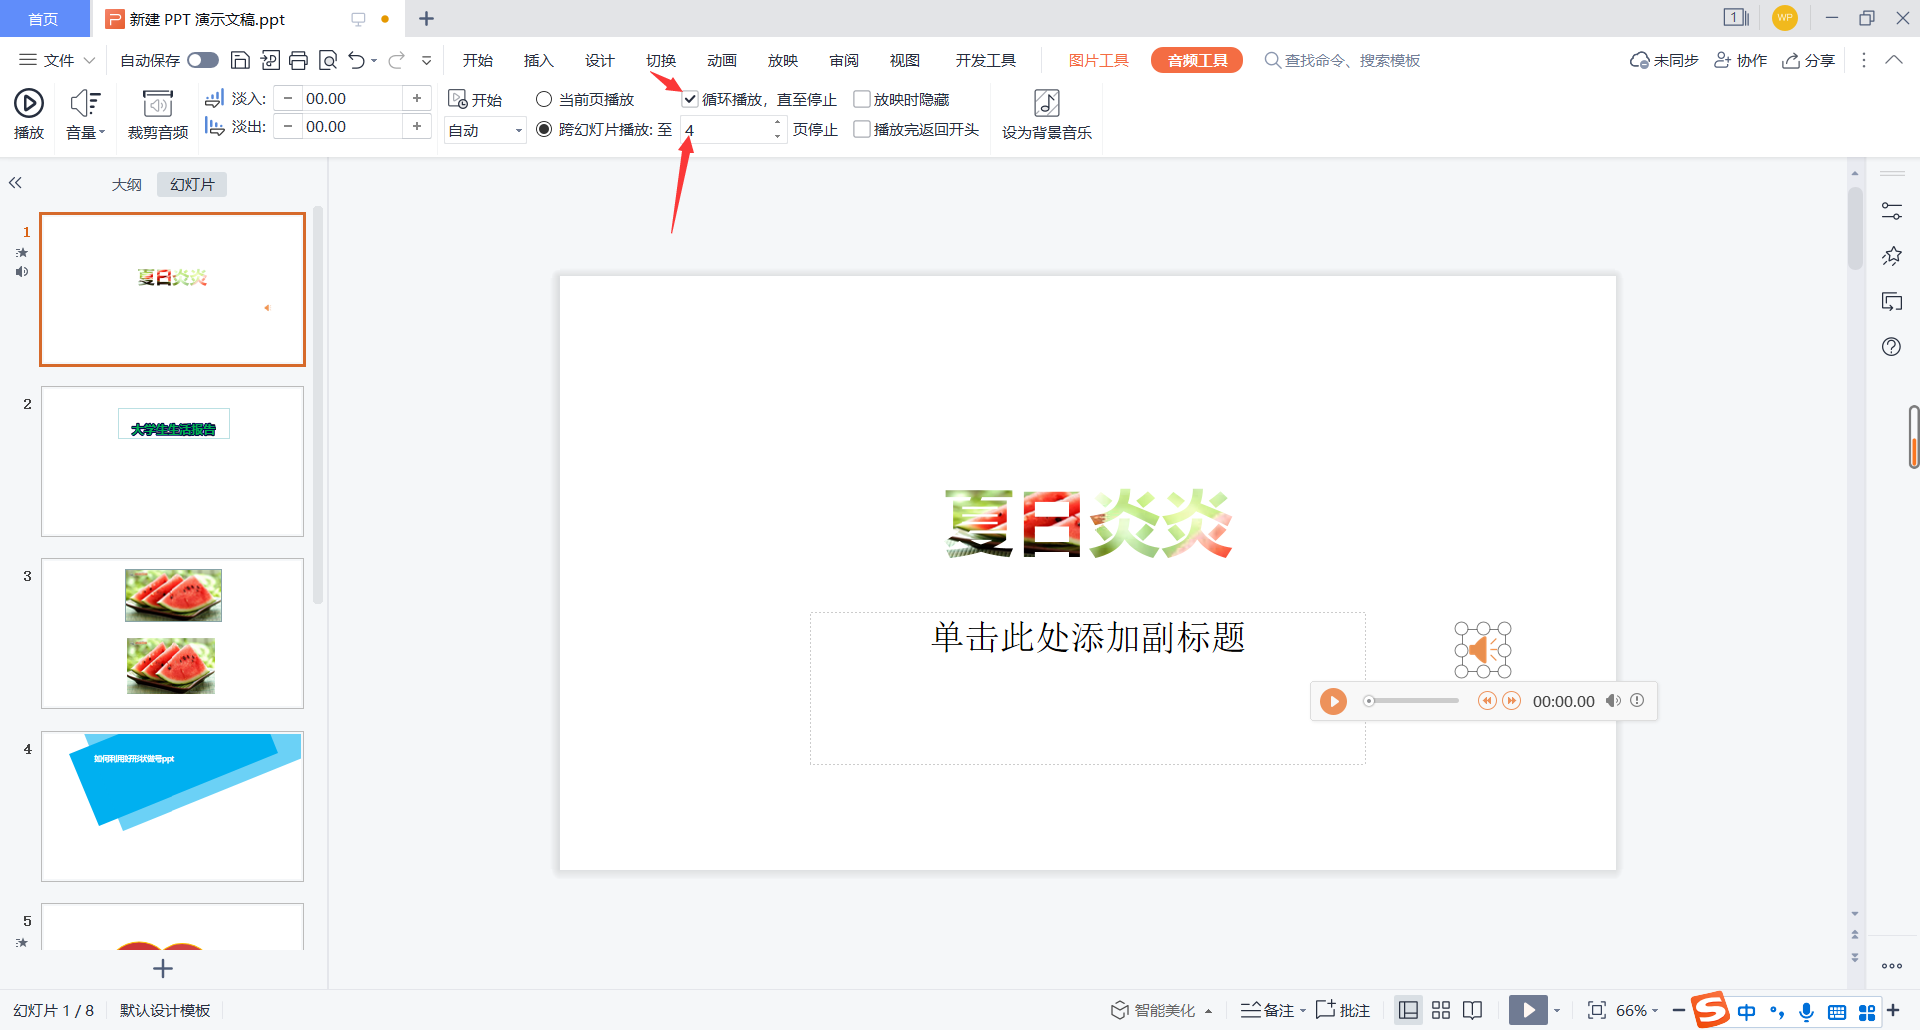
Task: Check Hide During Show checkbox
Action: (x=862, y=99)
